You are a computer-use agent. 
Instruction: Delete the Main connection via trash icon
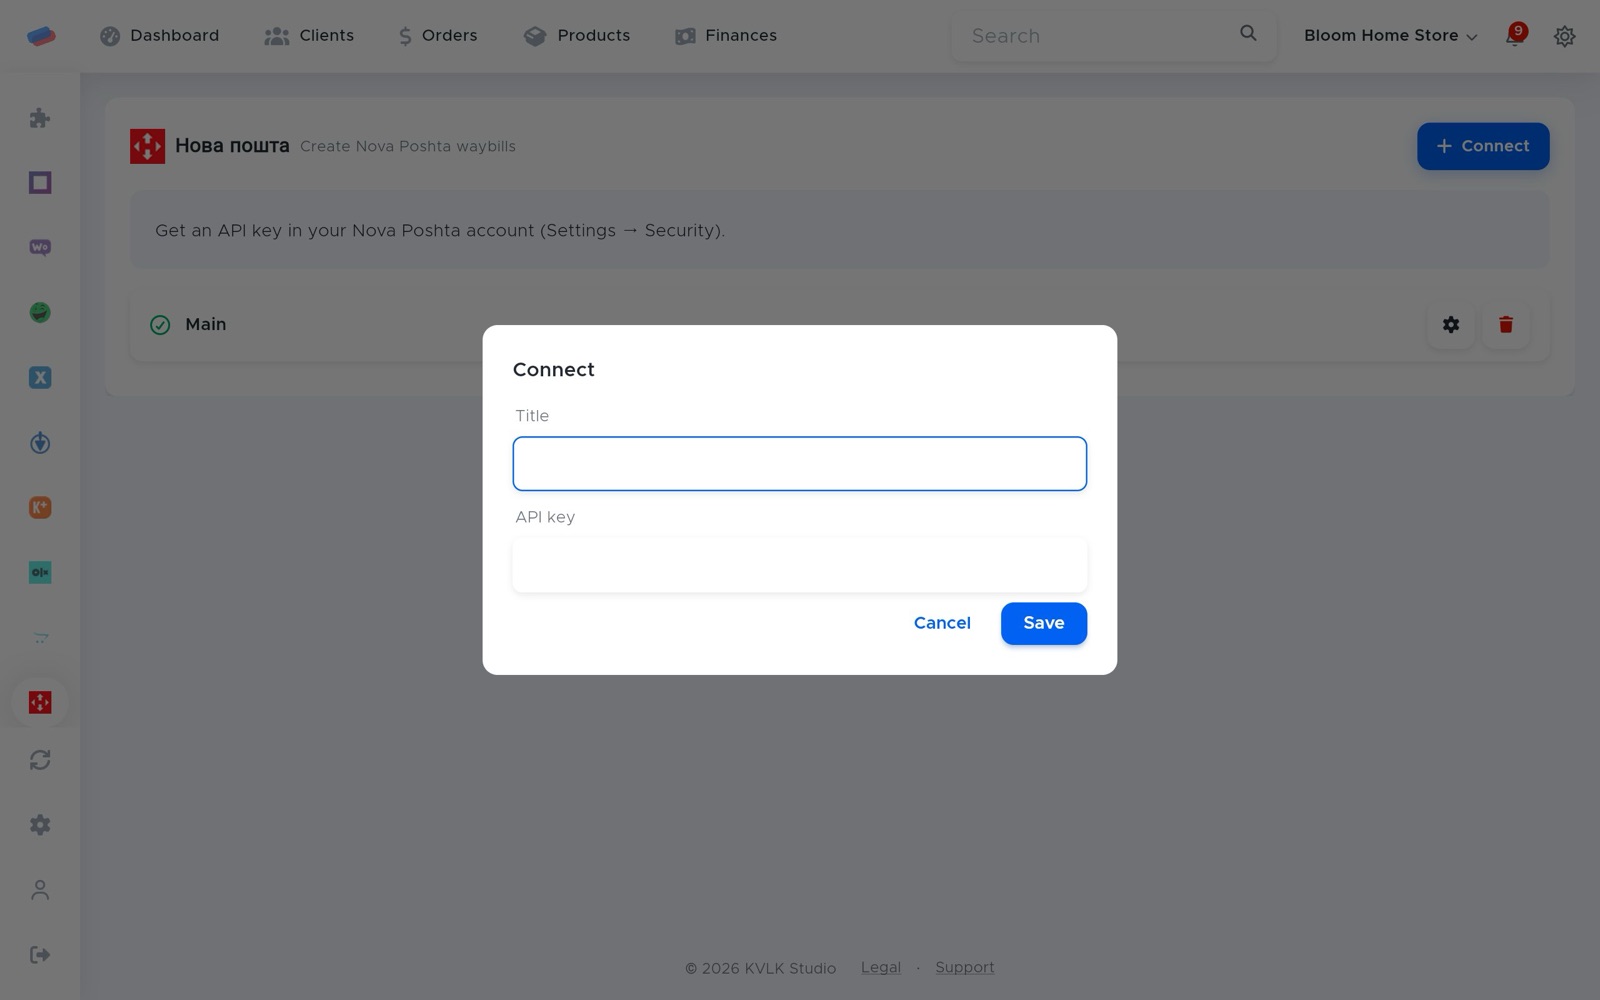pos(1506,325)
